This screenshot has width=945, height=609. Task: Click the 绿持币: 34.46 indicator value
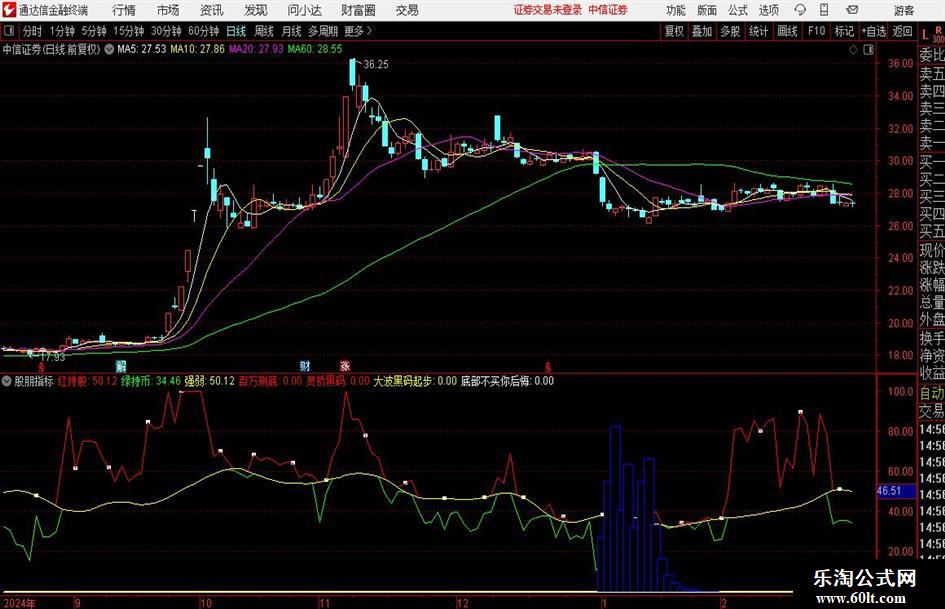tap(151, 381)
